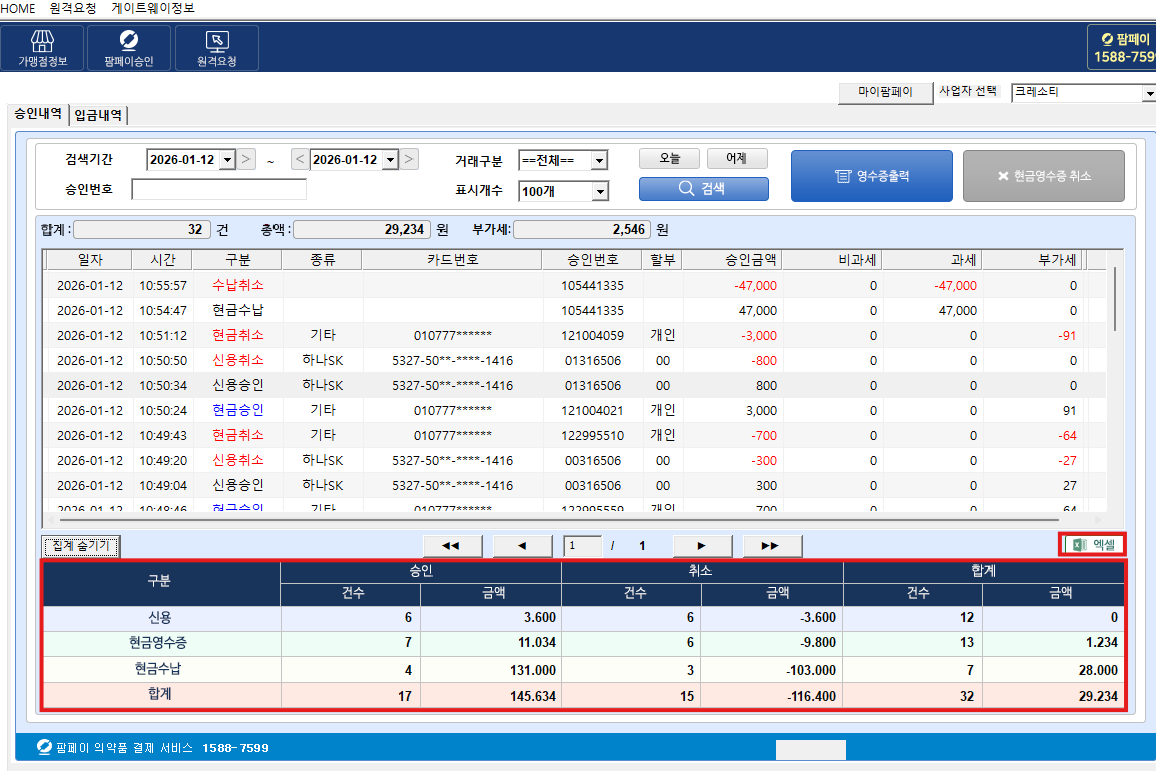The height and width of the screenshot is (771, 1156).
Task: Click the 승인번호 input field
Action: (218, 190)
